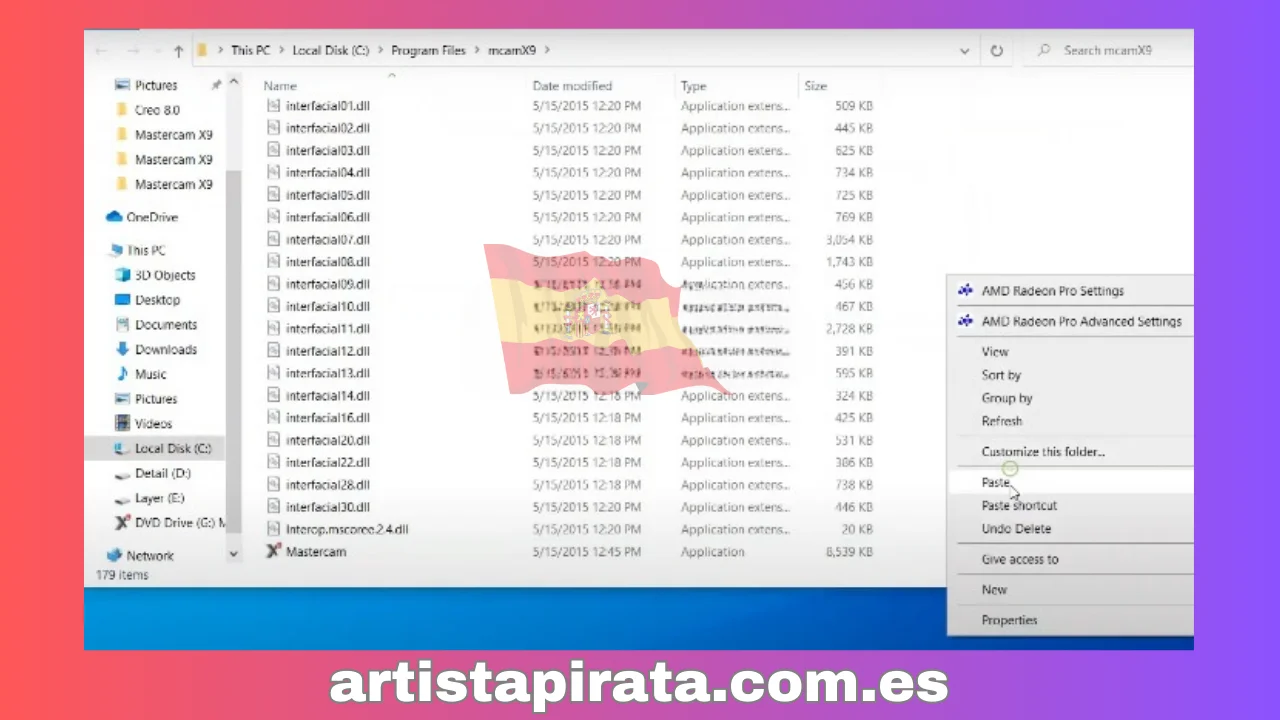1280x720 pixels.
Task: Click the Refresh button beside address bar
Action: click(997, 50)
